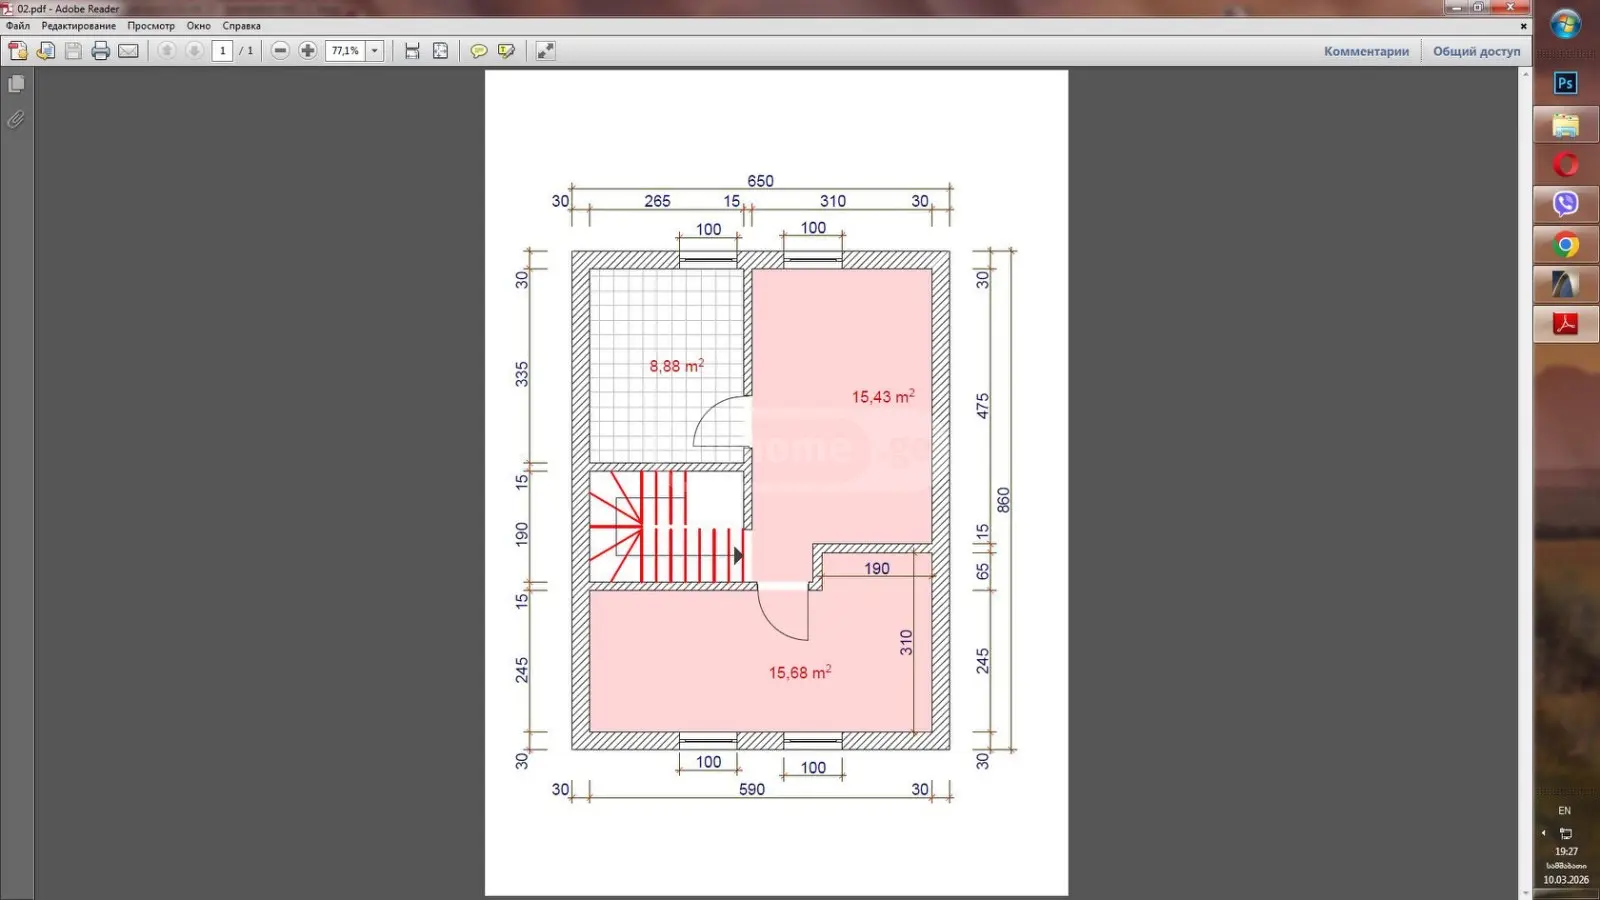Click the email envelope icon
1600x900 pixels.
[128, 51]
